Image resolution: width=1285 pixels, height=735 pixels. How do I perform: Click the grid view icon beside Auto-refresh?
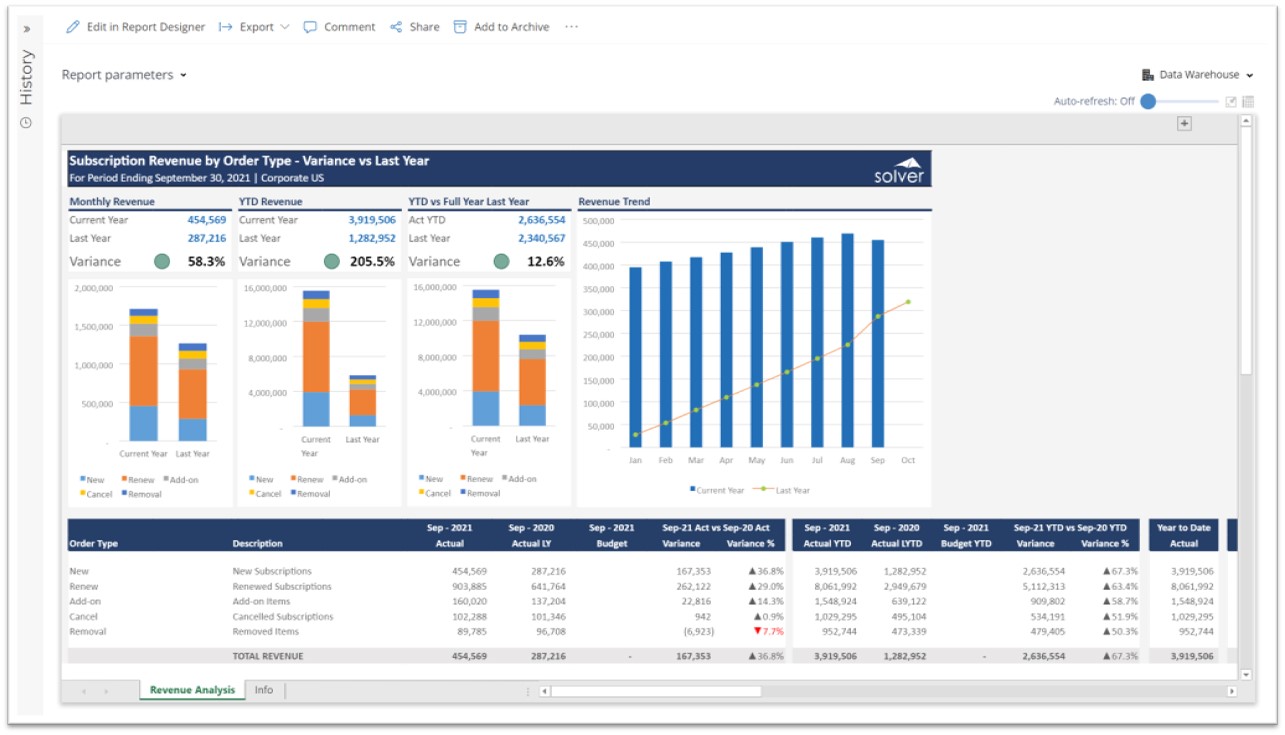coord(1247,102)
